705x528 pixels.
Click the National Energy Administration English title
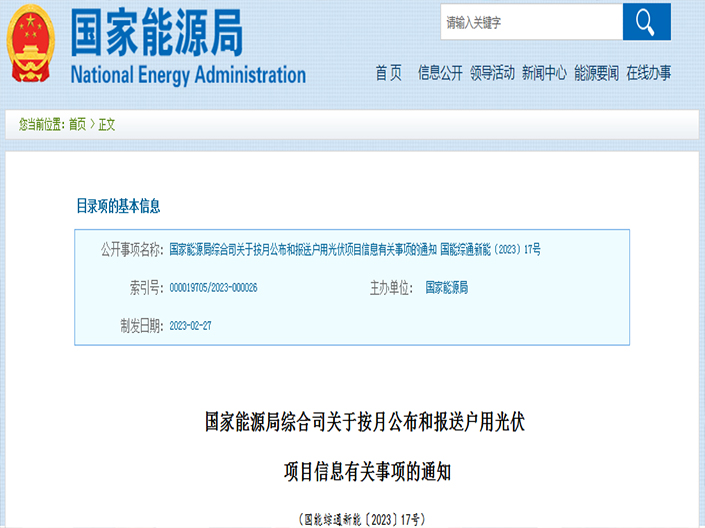pos(188,75)
